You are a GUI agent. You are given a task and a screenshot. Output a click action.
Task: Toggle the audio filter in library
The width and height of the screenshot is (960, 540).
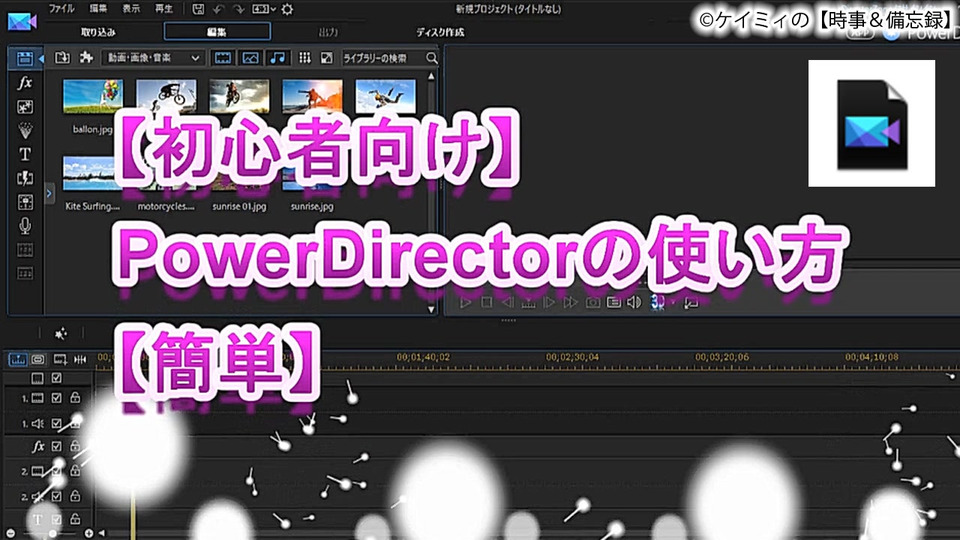tap(277, 58)
